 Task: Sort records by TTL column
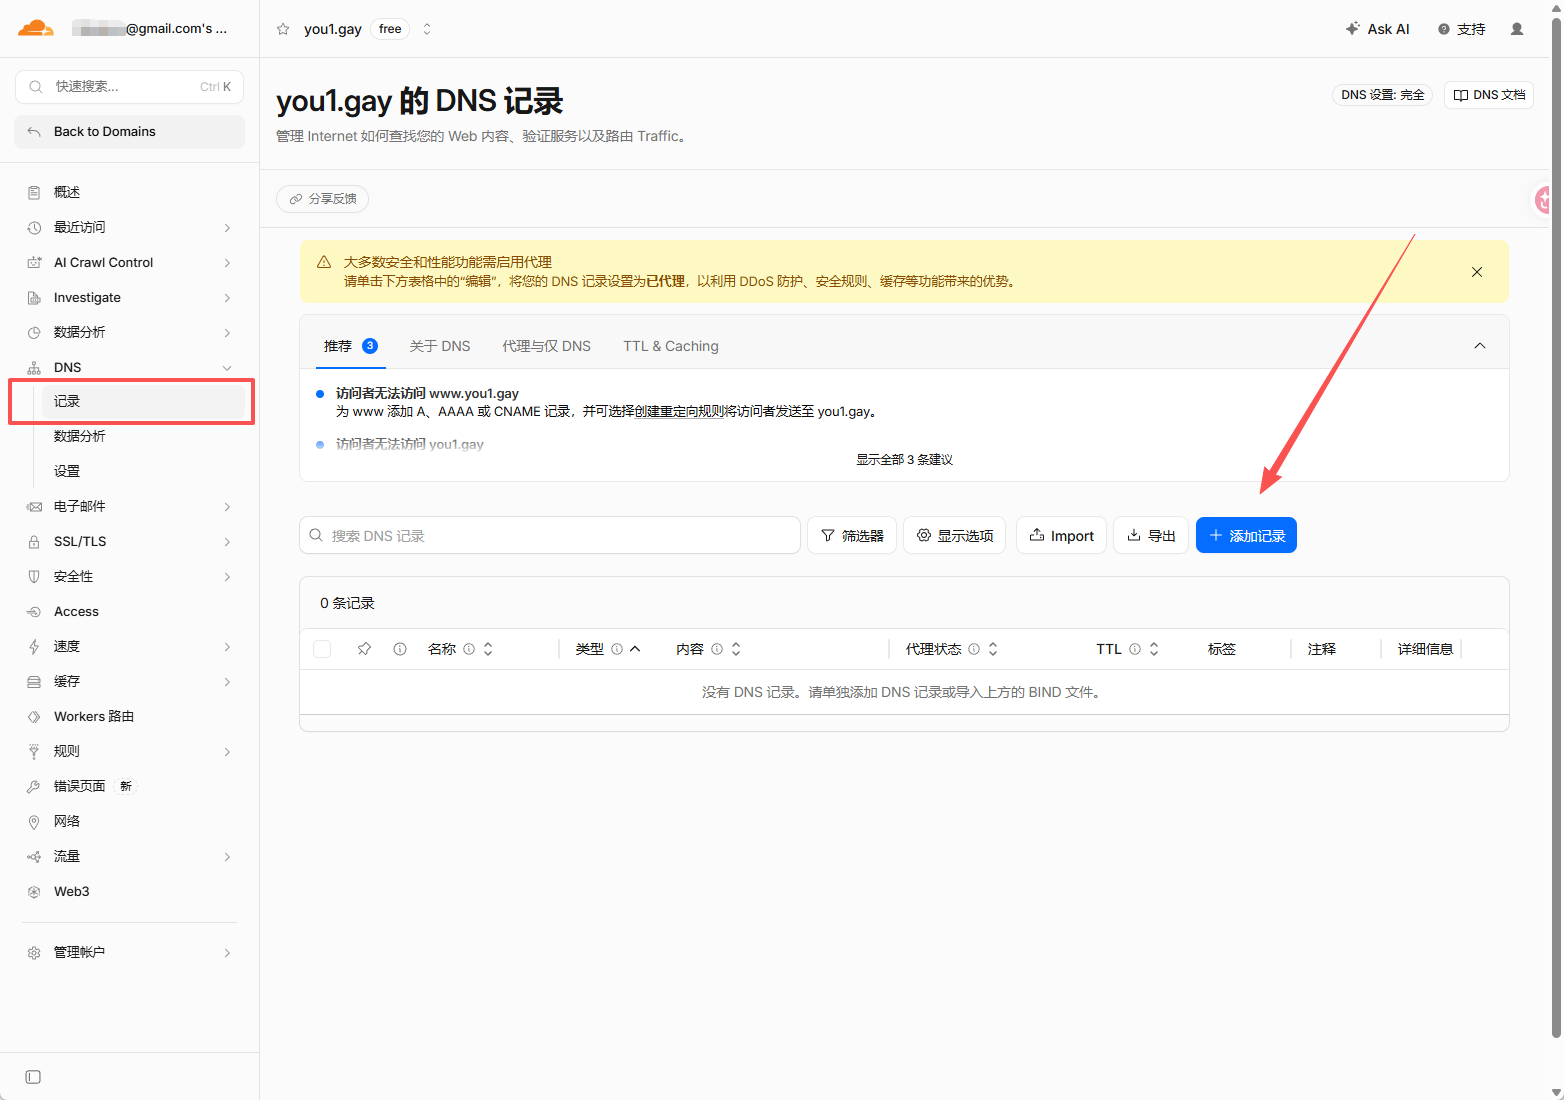coord(1154,649)
